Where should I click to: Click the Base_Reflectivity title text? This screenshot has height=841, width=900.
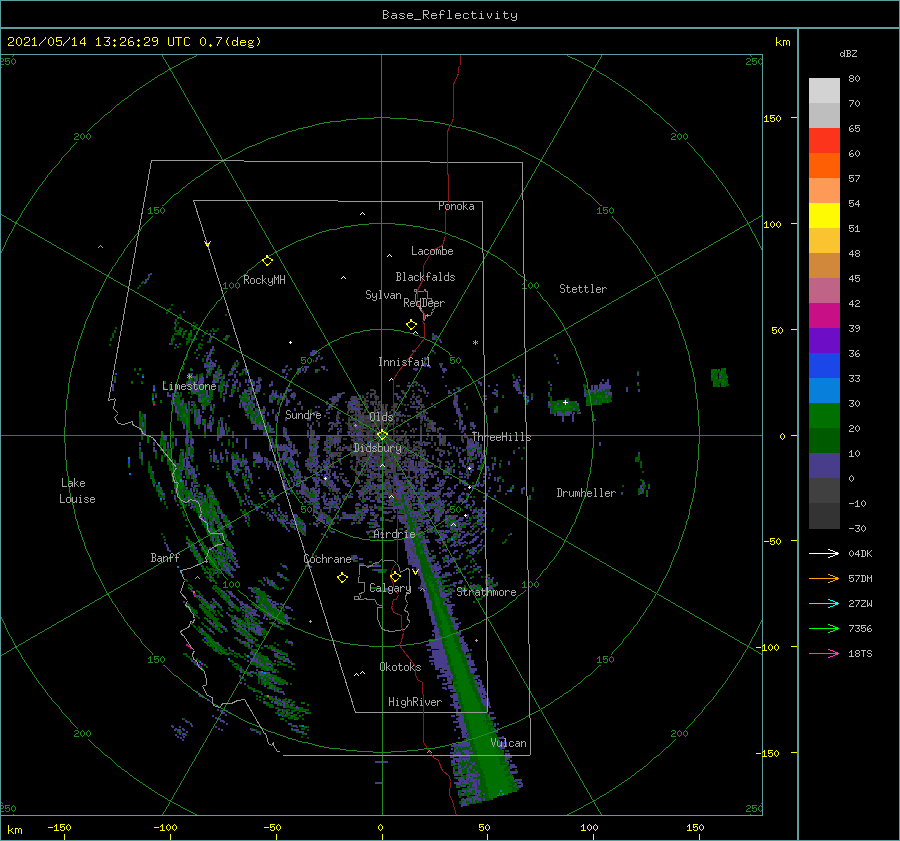click(450, 15)
